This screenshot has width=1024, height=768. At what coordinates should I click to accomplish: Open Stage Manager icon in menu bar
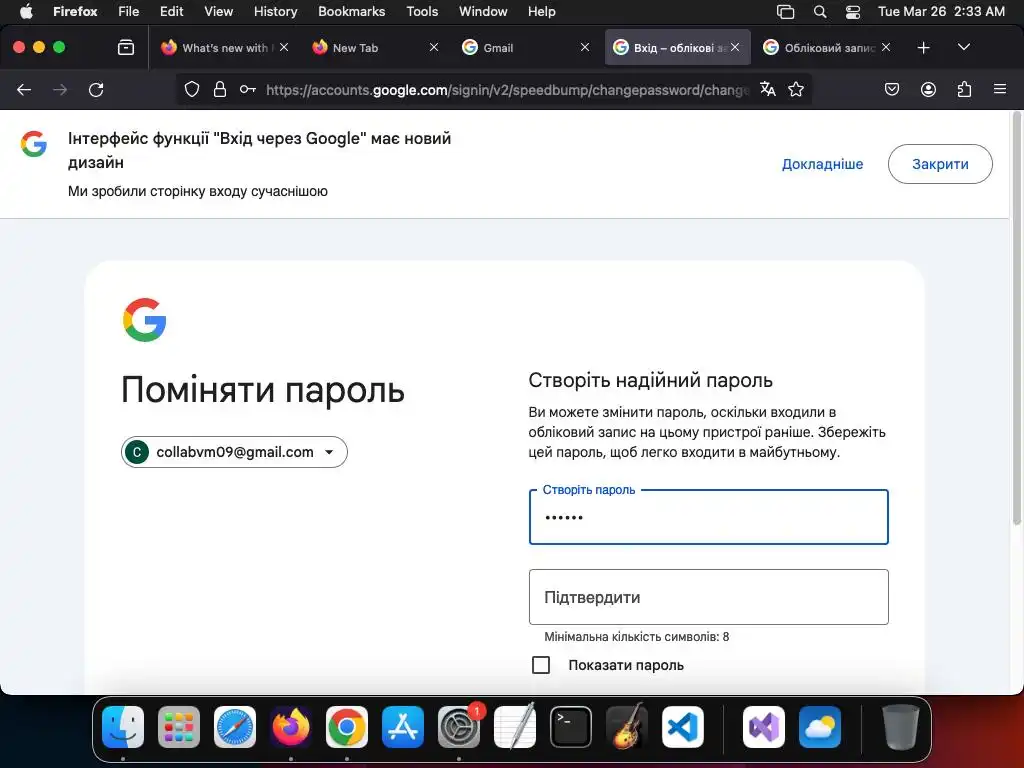(x=785, y=11)
